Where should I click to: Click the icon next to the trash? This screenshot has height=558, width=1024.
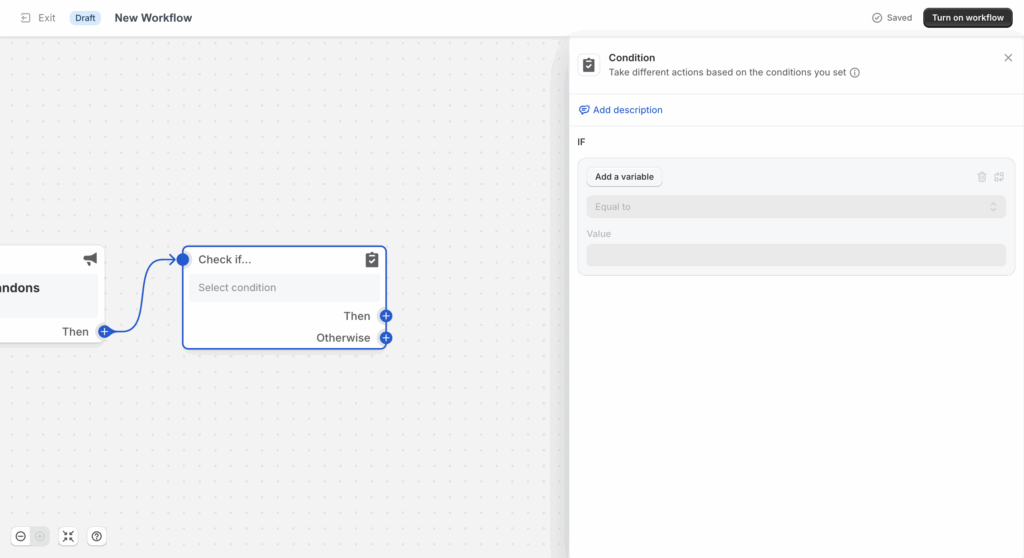[x=999, y=176]
